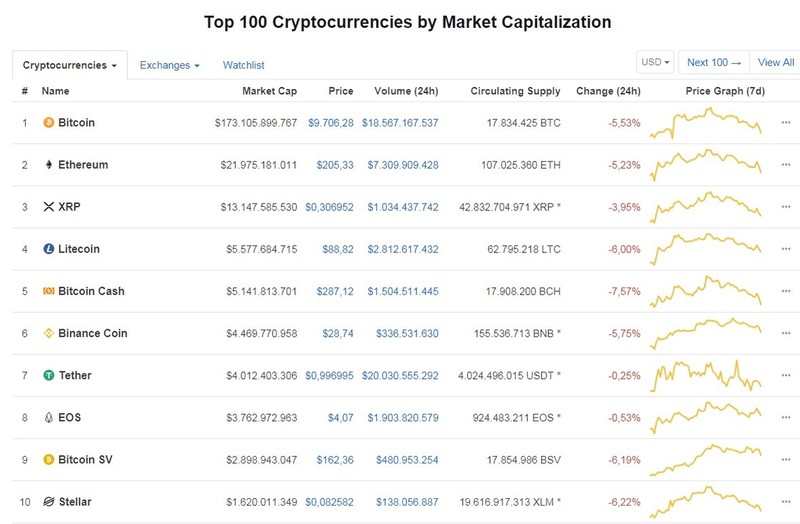The height and width of the screenshot is (524, 800).
Task: Expand the Exchanges dropdown menu
Action: tap(169, 65)
